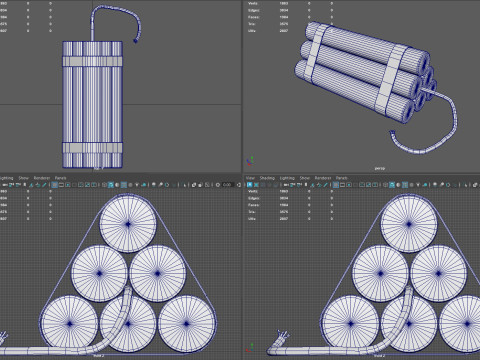Click Wireframe on Shaded icon in bottom-right panel
Image resolution: width=480 pixels, height=360 pixels.
405,185
